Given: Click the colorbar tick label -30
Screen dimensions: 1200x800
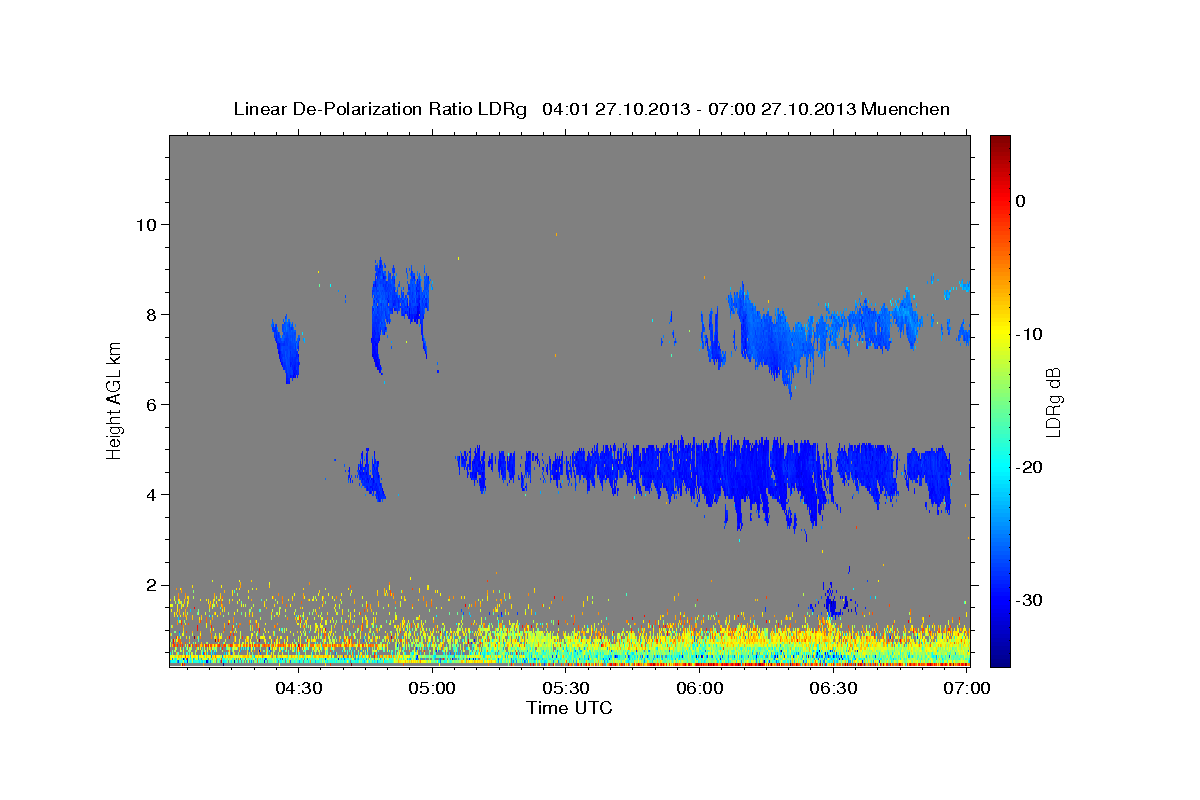Looking at the screenshot, I should pyautogui.click(x=1029, y=600).
